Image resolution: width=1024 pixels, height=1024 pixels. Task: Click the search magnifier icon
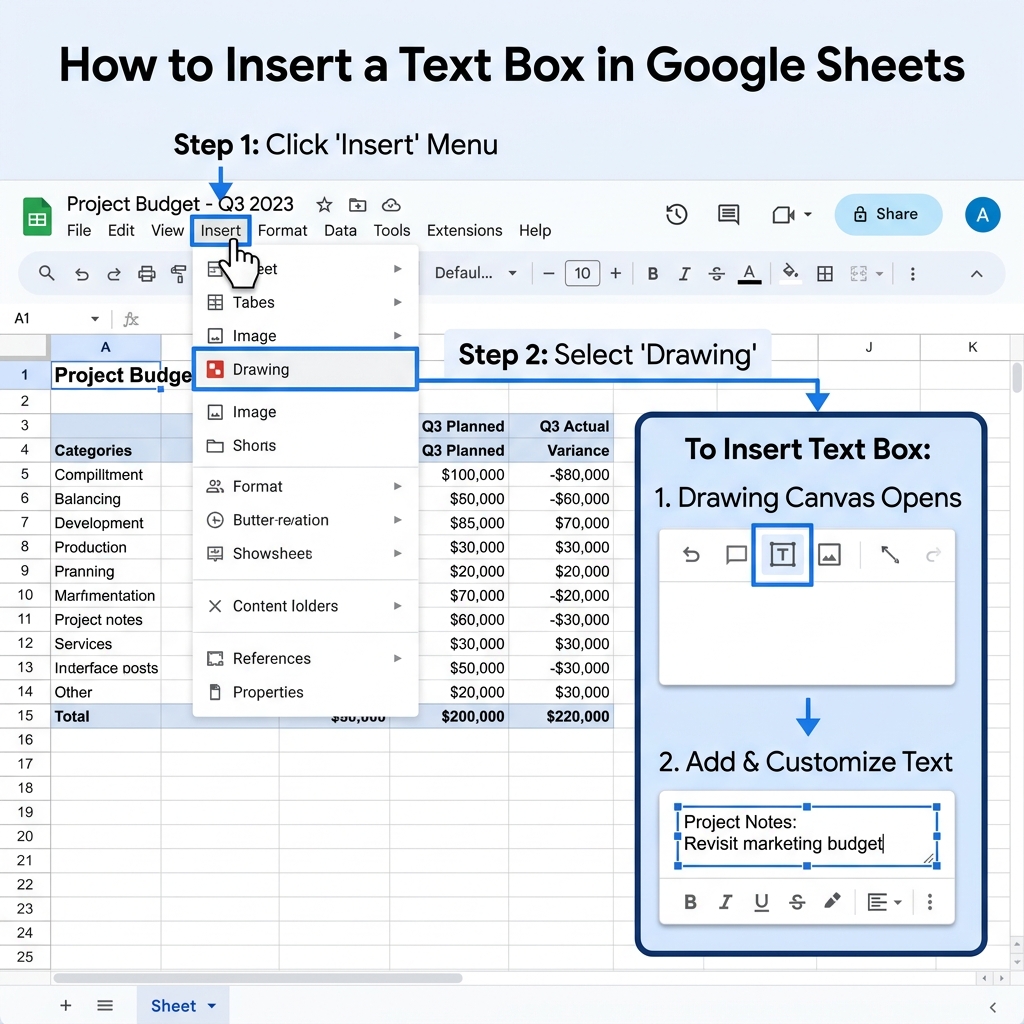point(46,273)
